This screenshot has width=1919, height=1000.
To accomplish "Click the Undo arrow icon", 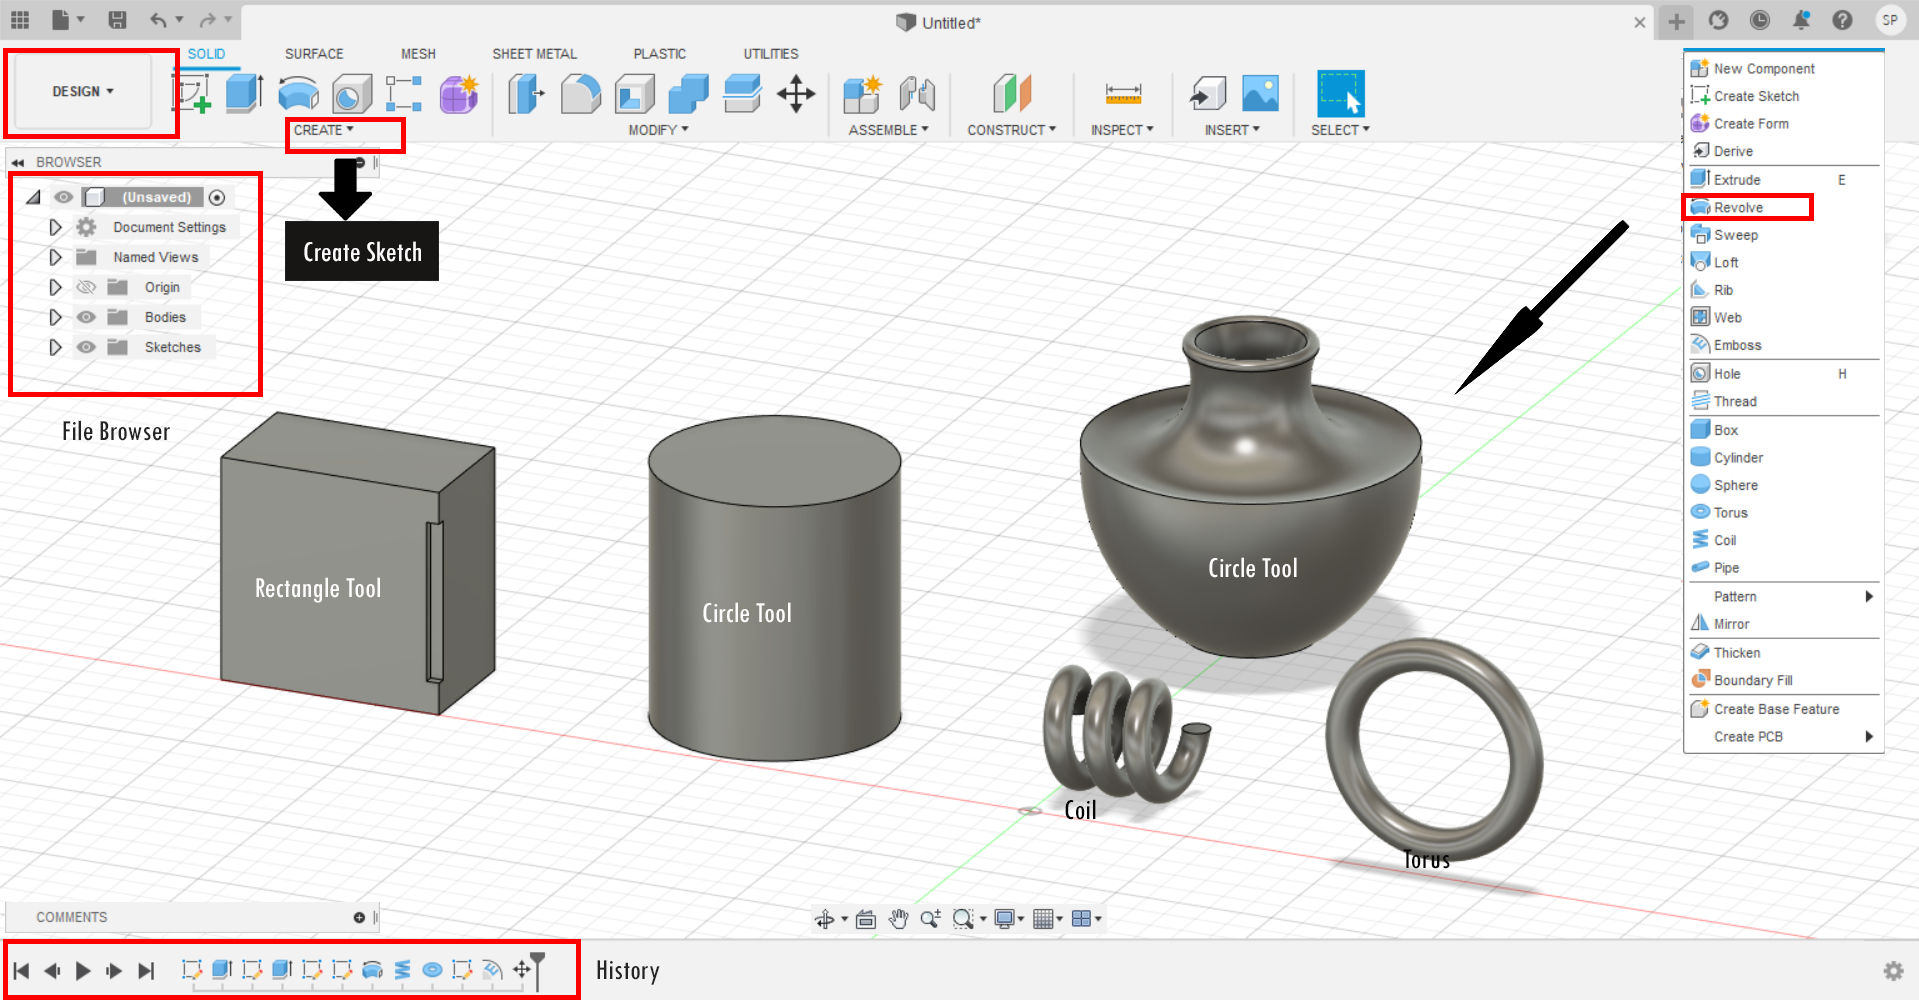I will click(159, 20).
